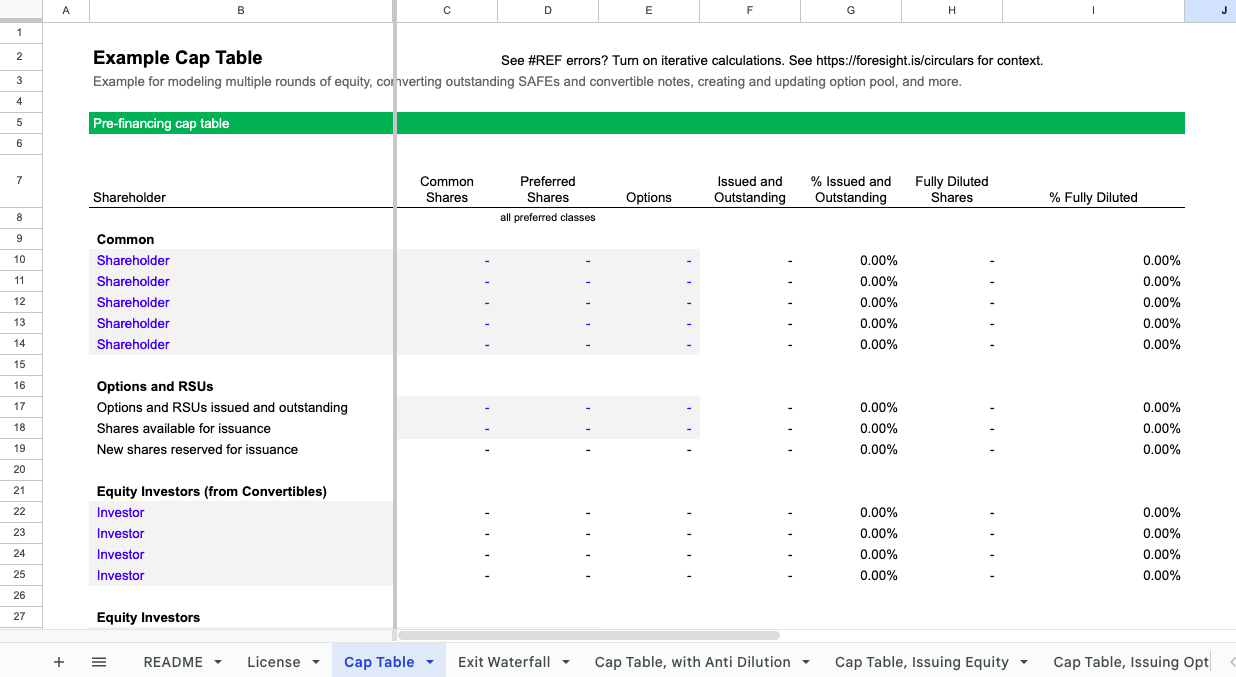This screenshot has height=677, width=1236.
Task: Click Options and RSUs issued and outstanding
Action: tap(222, 408)
